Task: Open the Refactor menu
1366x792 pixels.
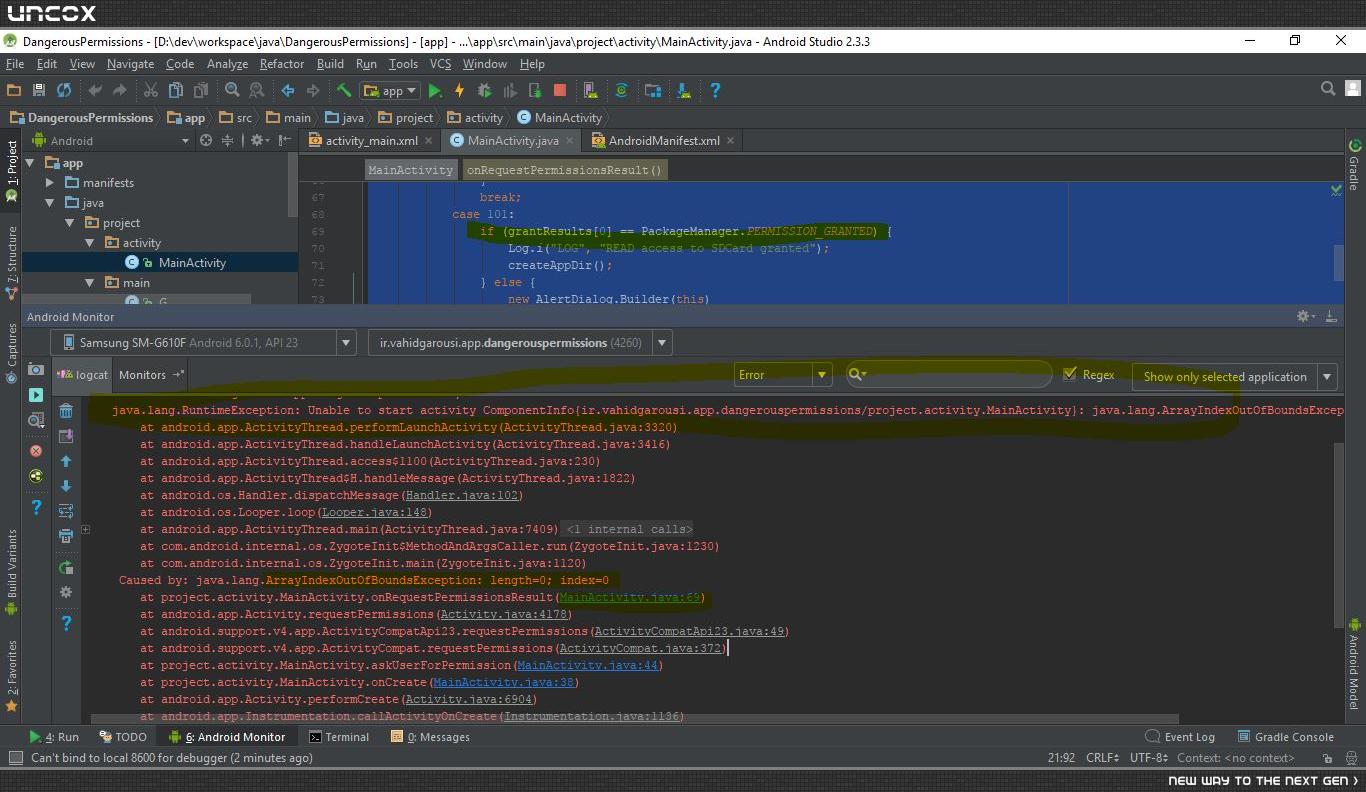Action: [281, 64]
